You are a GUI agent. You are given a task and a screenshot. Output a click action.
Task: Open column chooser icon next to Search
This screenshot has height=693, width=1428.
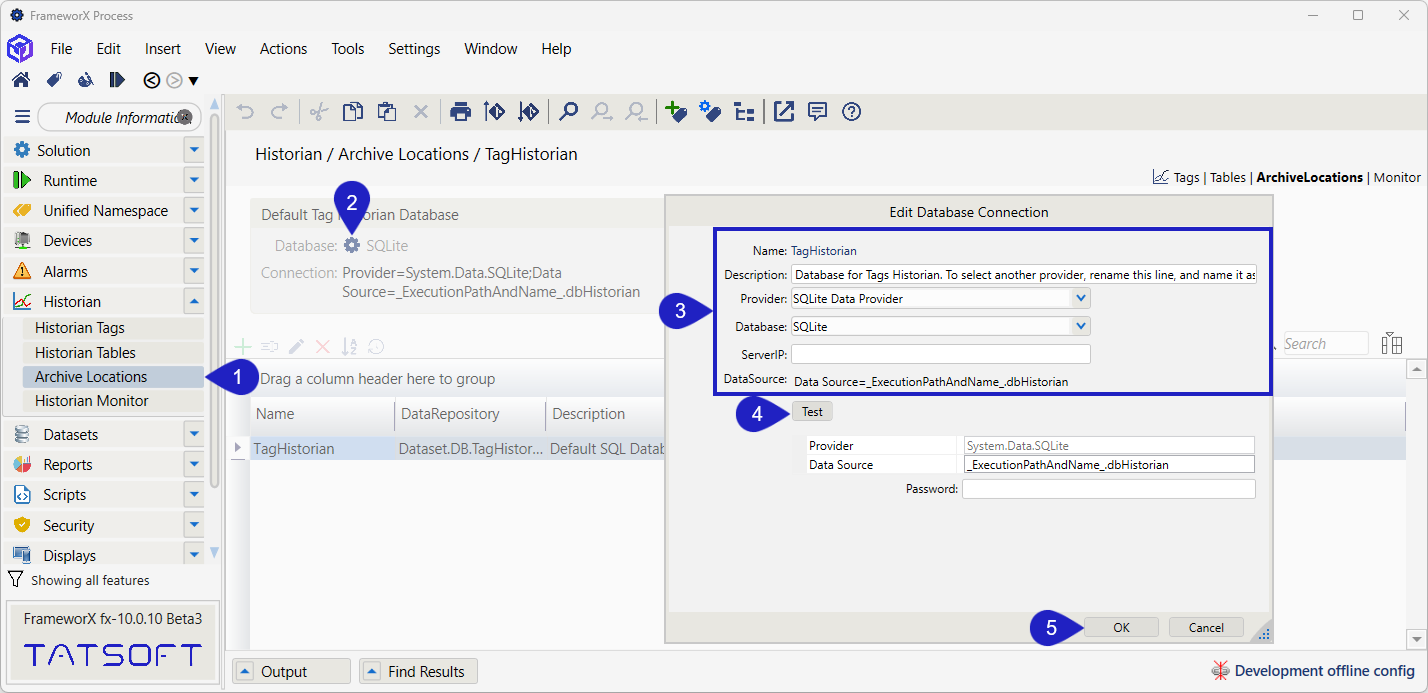(x=1391, y=344)
